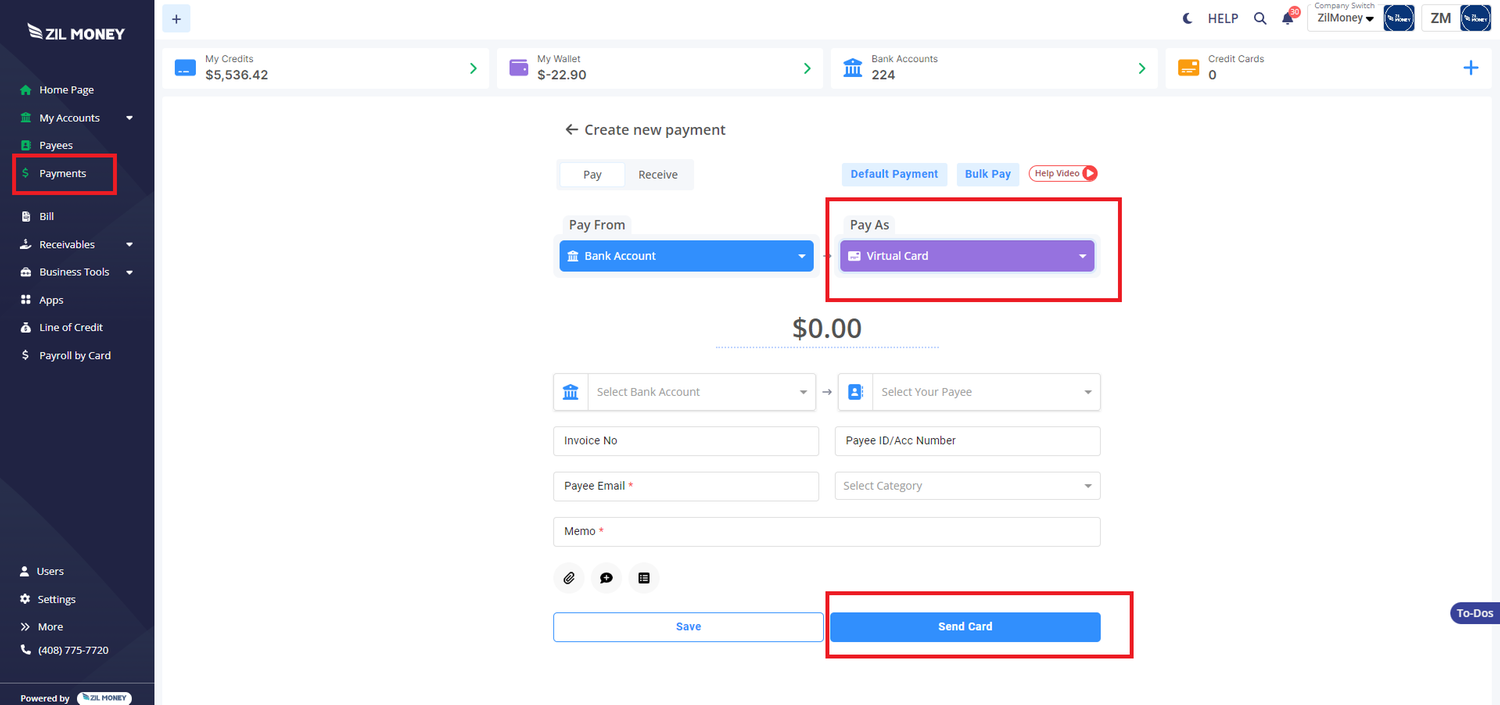The width and height of the screenshot is (1500, 705).
Task: Click the phone number (408) 775-7720
Action: 74,650
